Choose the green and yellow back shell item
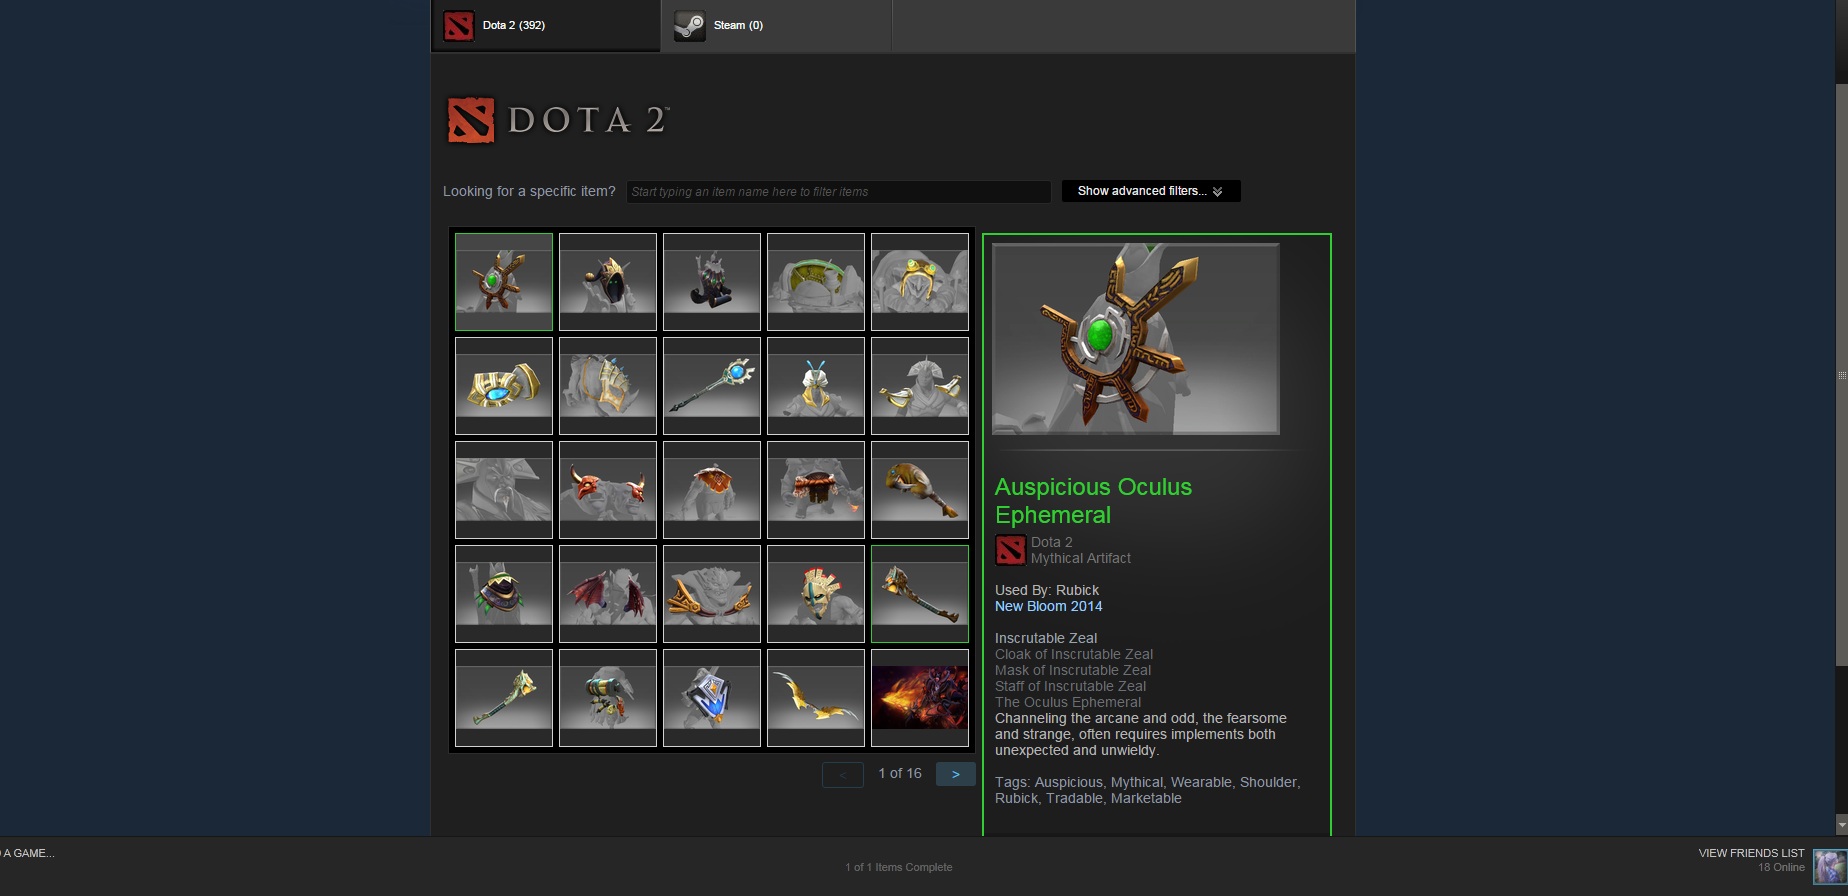This screenshot has height=896, width=1848. (816, 282)
